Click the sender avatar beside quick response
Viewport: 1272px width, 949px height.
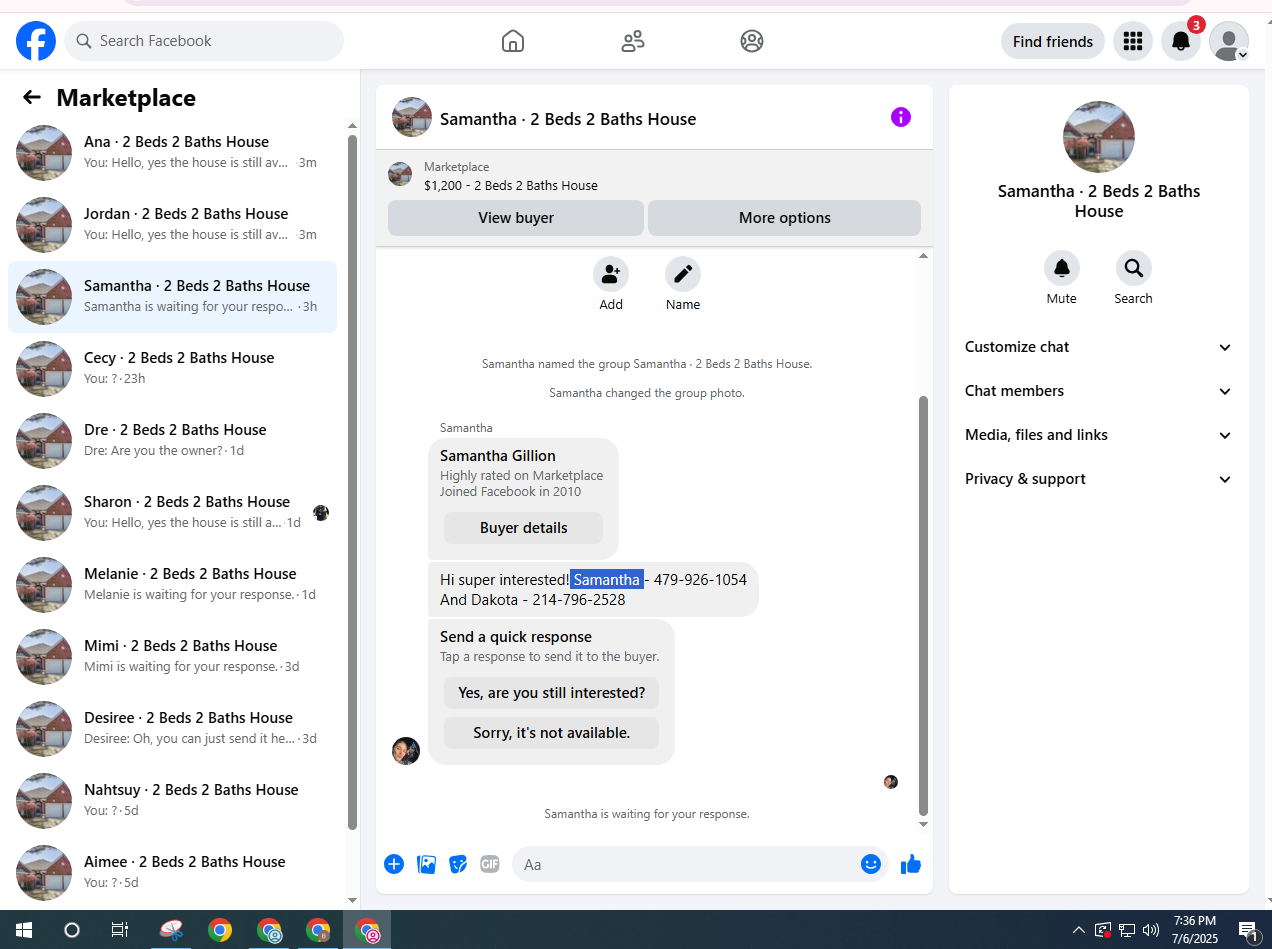tap(406, 751)
